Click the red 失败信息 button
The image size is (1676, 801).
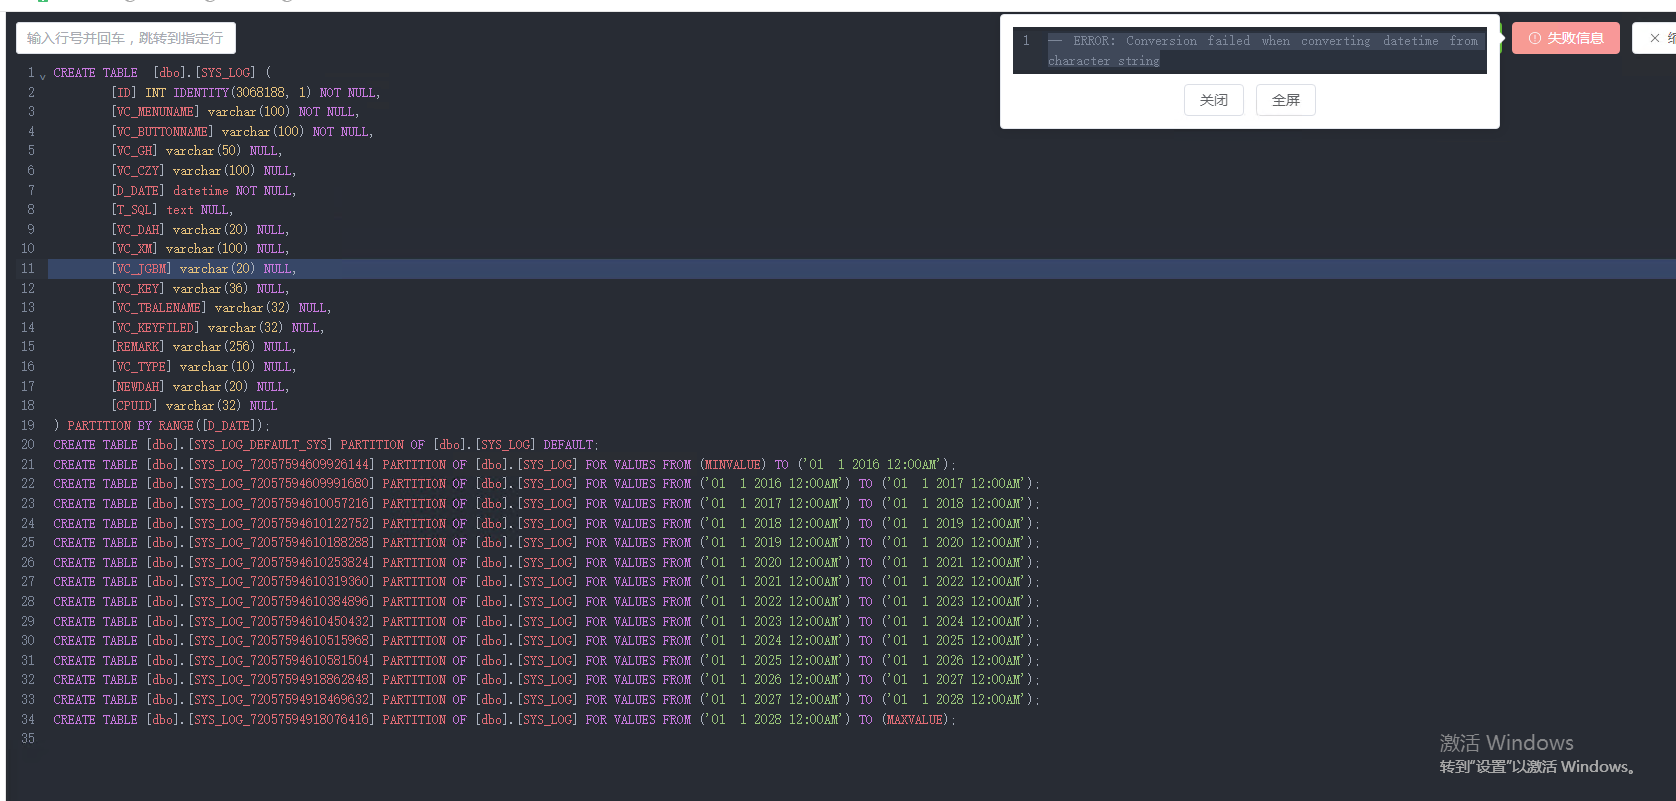(1565, 38)
